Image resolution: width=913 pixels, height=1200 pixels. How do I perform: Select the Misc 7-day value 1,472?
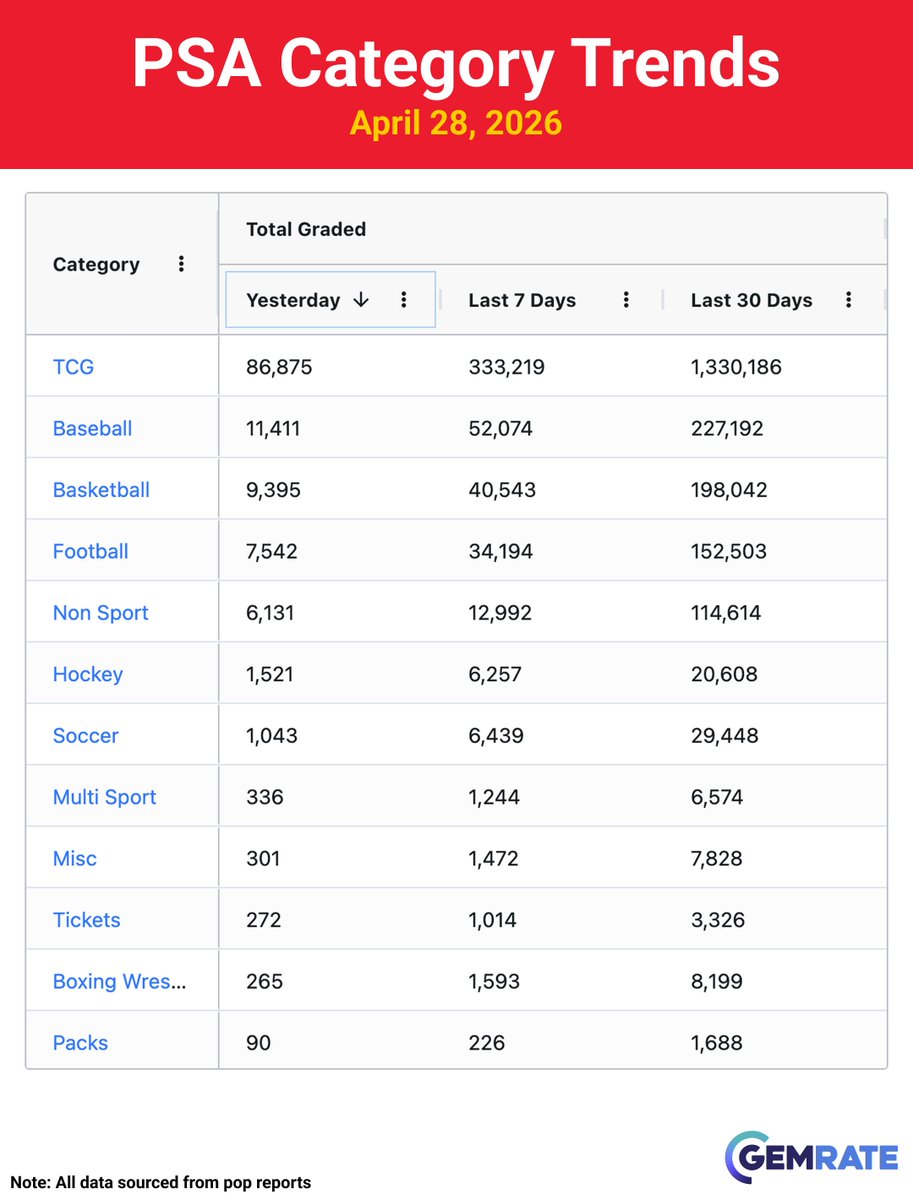[493, 859]
